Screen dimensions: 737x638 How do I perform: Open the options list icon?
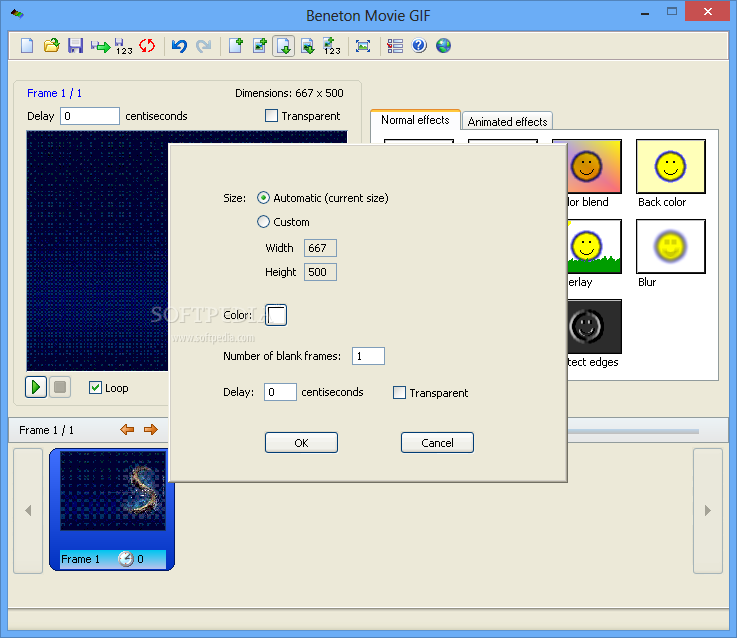[395, 46]
